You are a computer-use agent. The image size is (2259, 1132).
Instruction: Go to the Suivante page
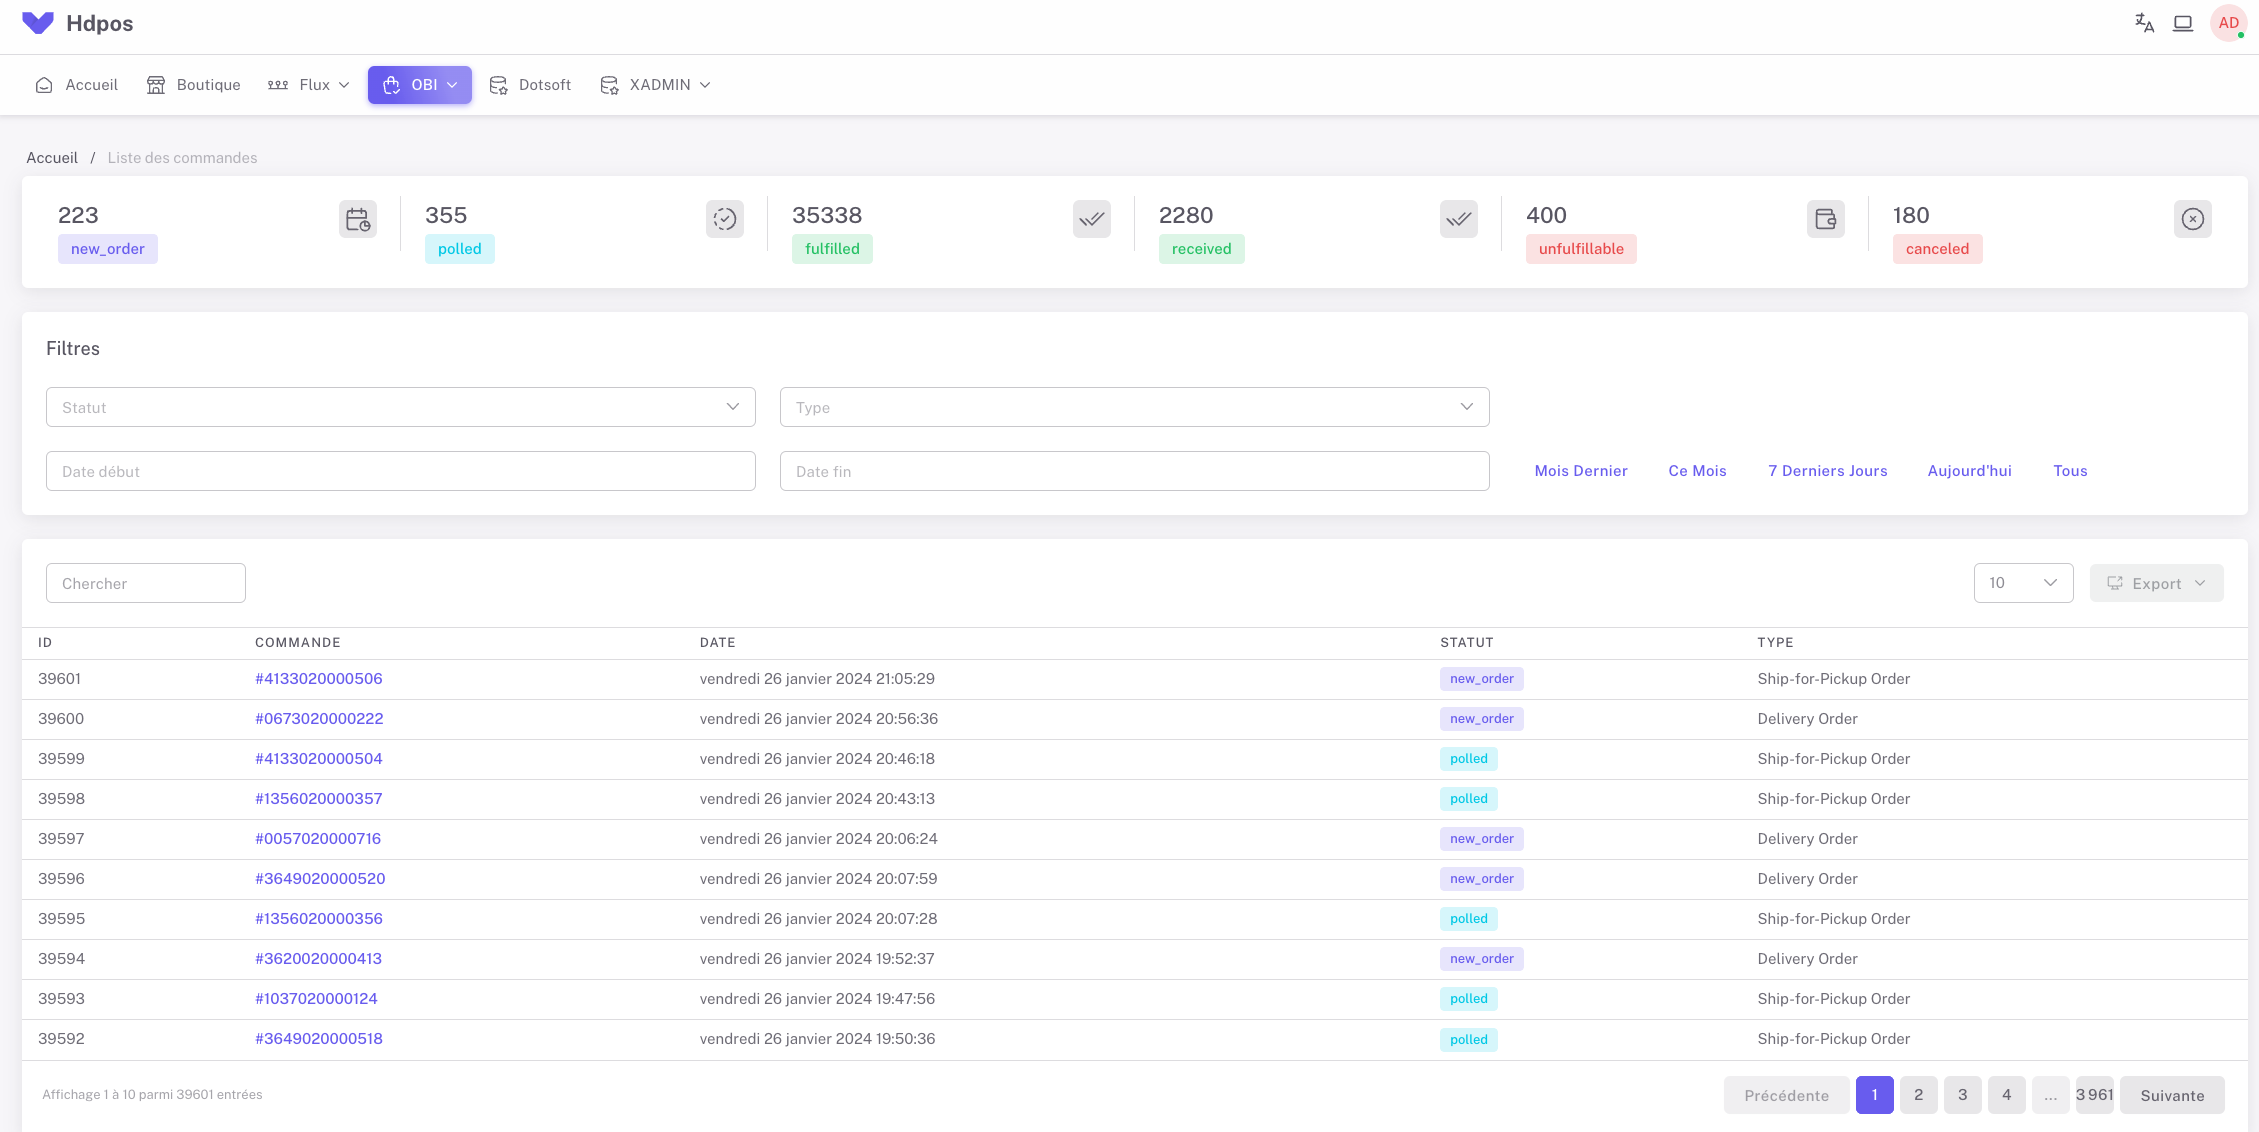(x=2172, y=1095)
